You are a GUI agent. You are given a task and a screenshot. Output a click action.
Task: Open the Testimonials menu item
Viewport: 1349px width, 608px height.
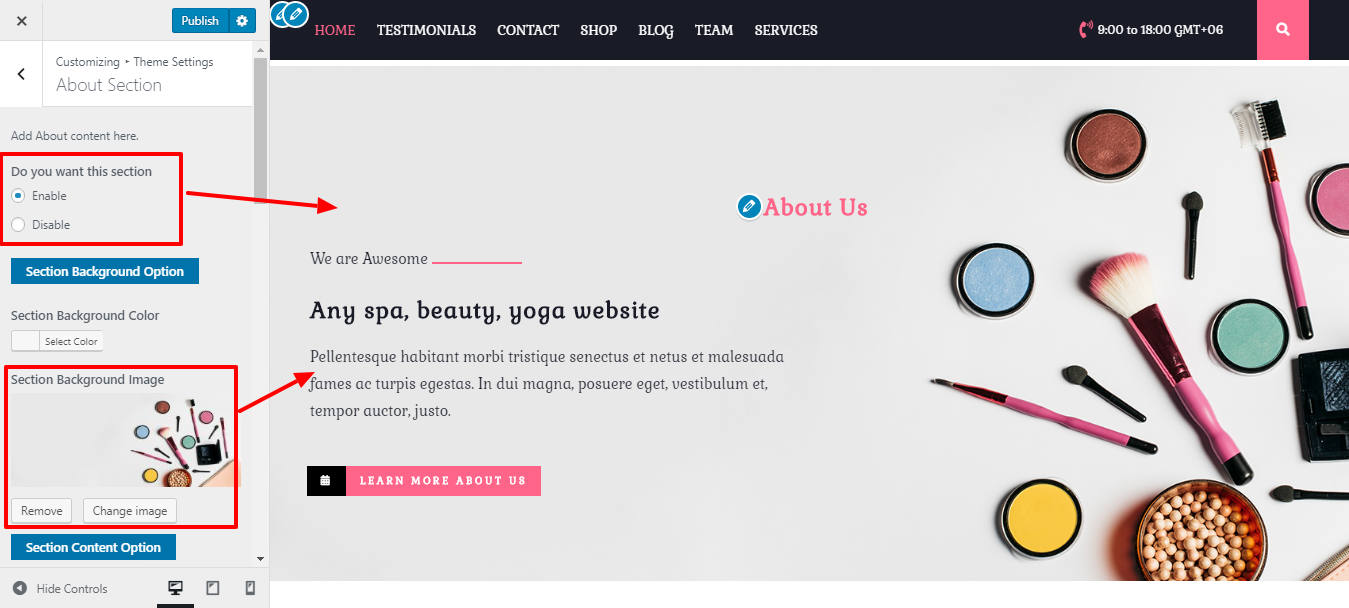tap(426, 30)
